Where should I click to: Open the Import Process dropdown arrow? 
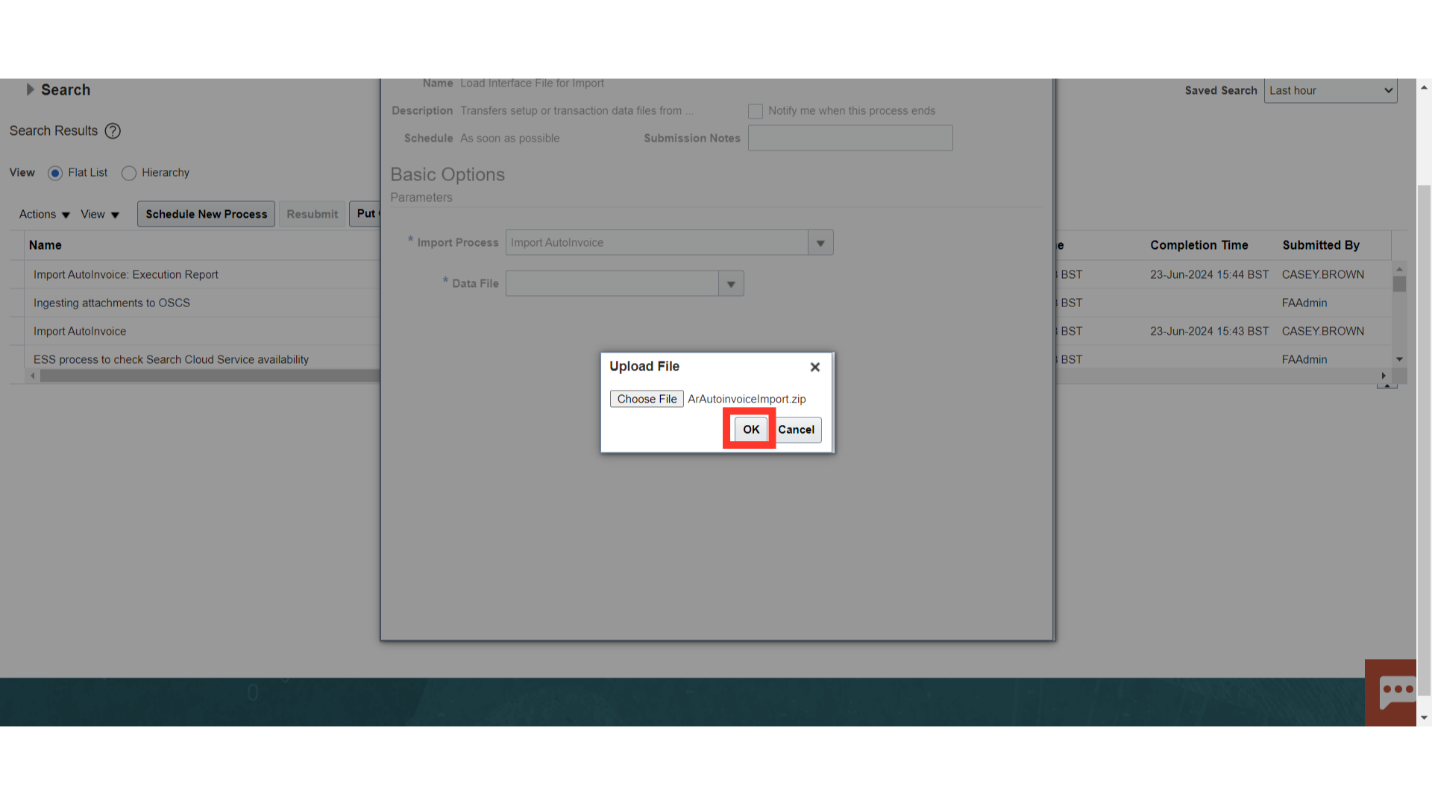coord(821,243)
